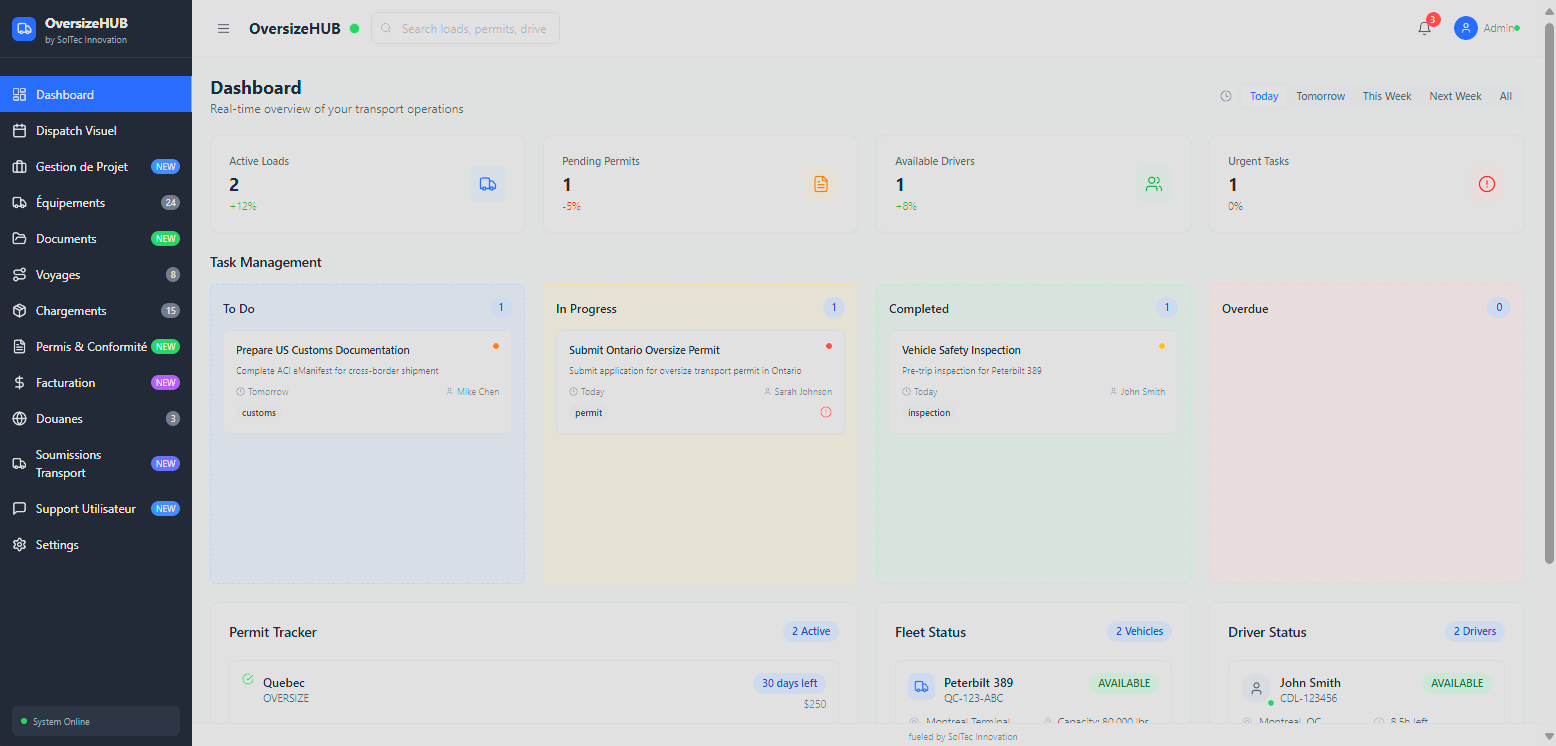Image resolution: width=1556 pixels, height=746 pixels.
Task: Click the OversizeHUB logo icon in sidebar
Action: coord(24,30)
